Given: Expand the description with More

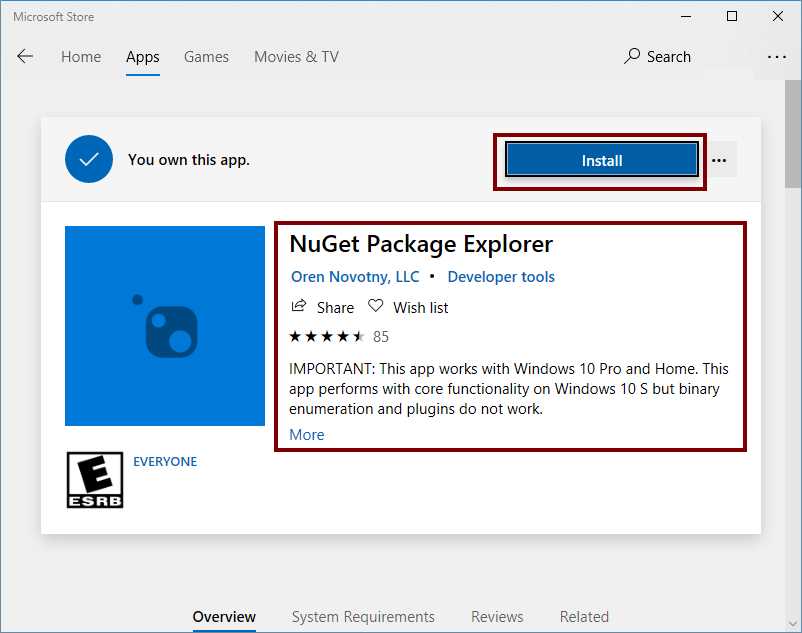Looking at the screenshot, I should tap(306, 434).
